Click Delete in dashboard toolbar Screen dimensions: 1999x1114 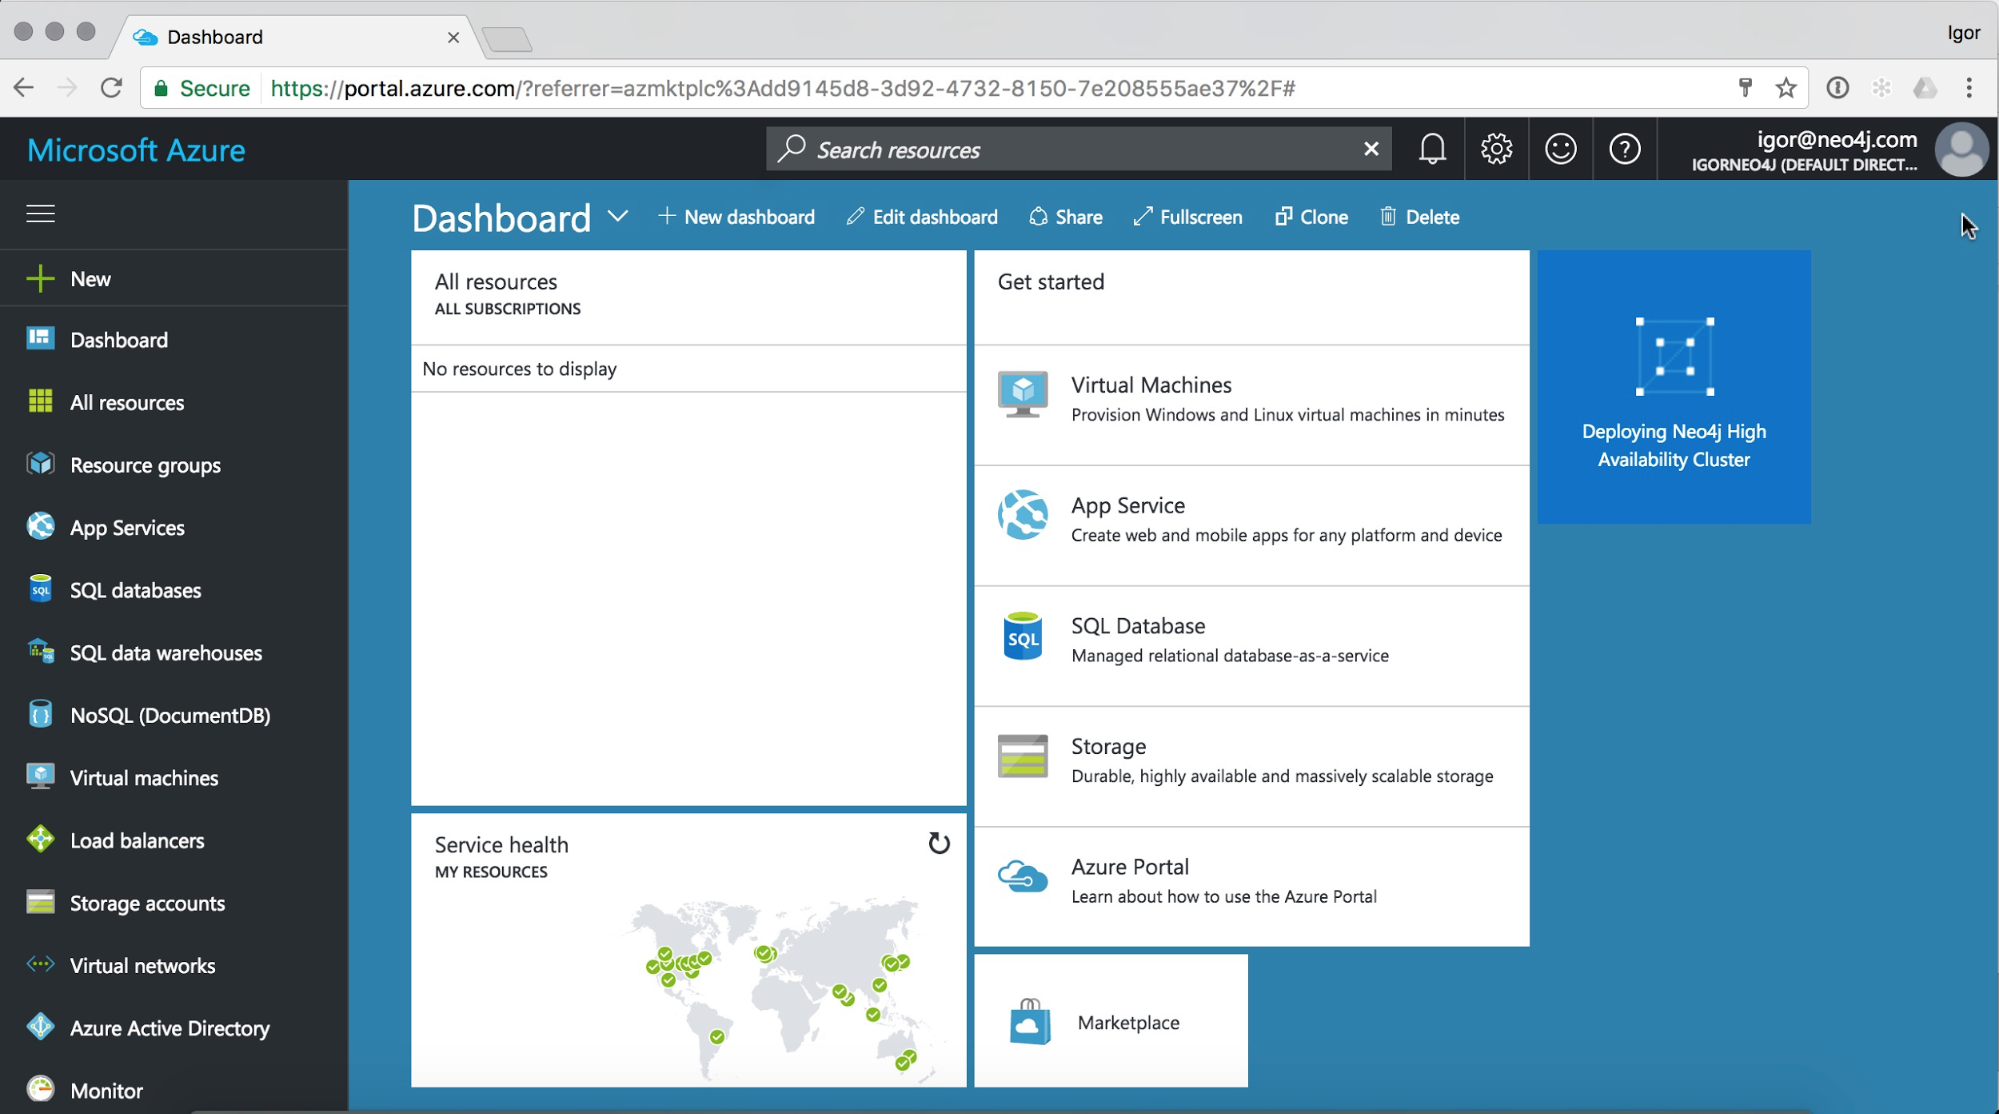click(x=1419, y=217)
